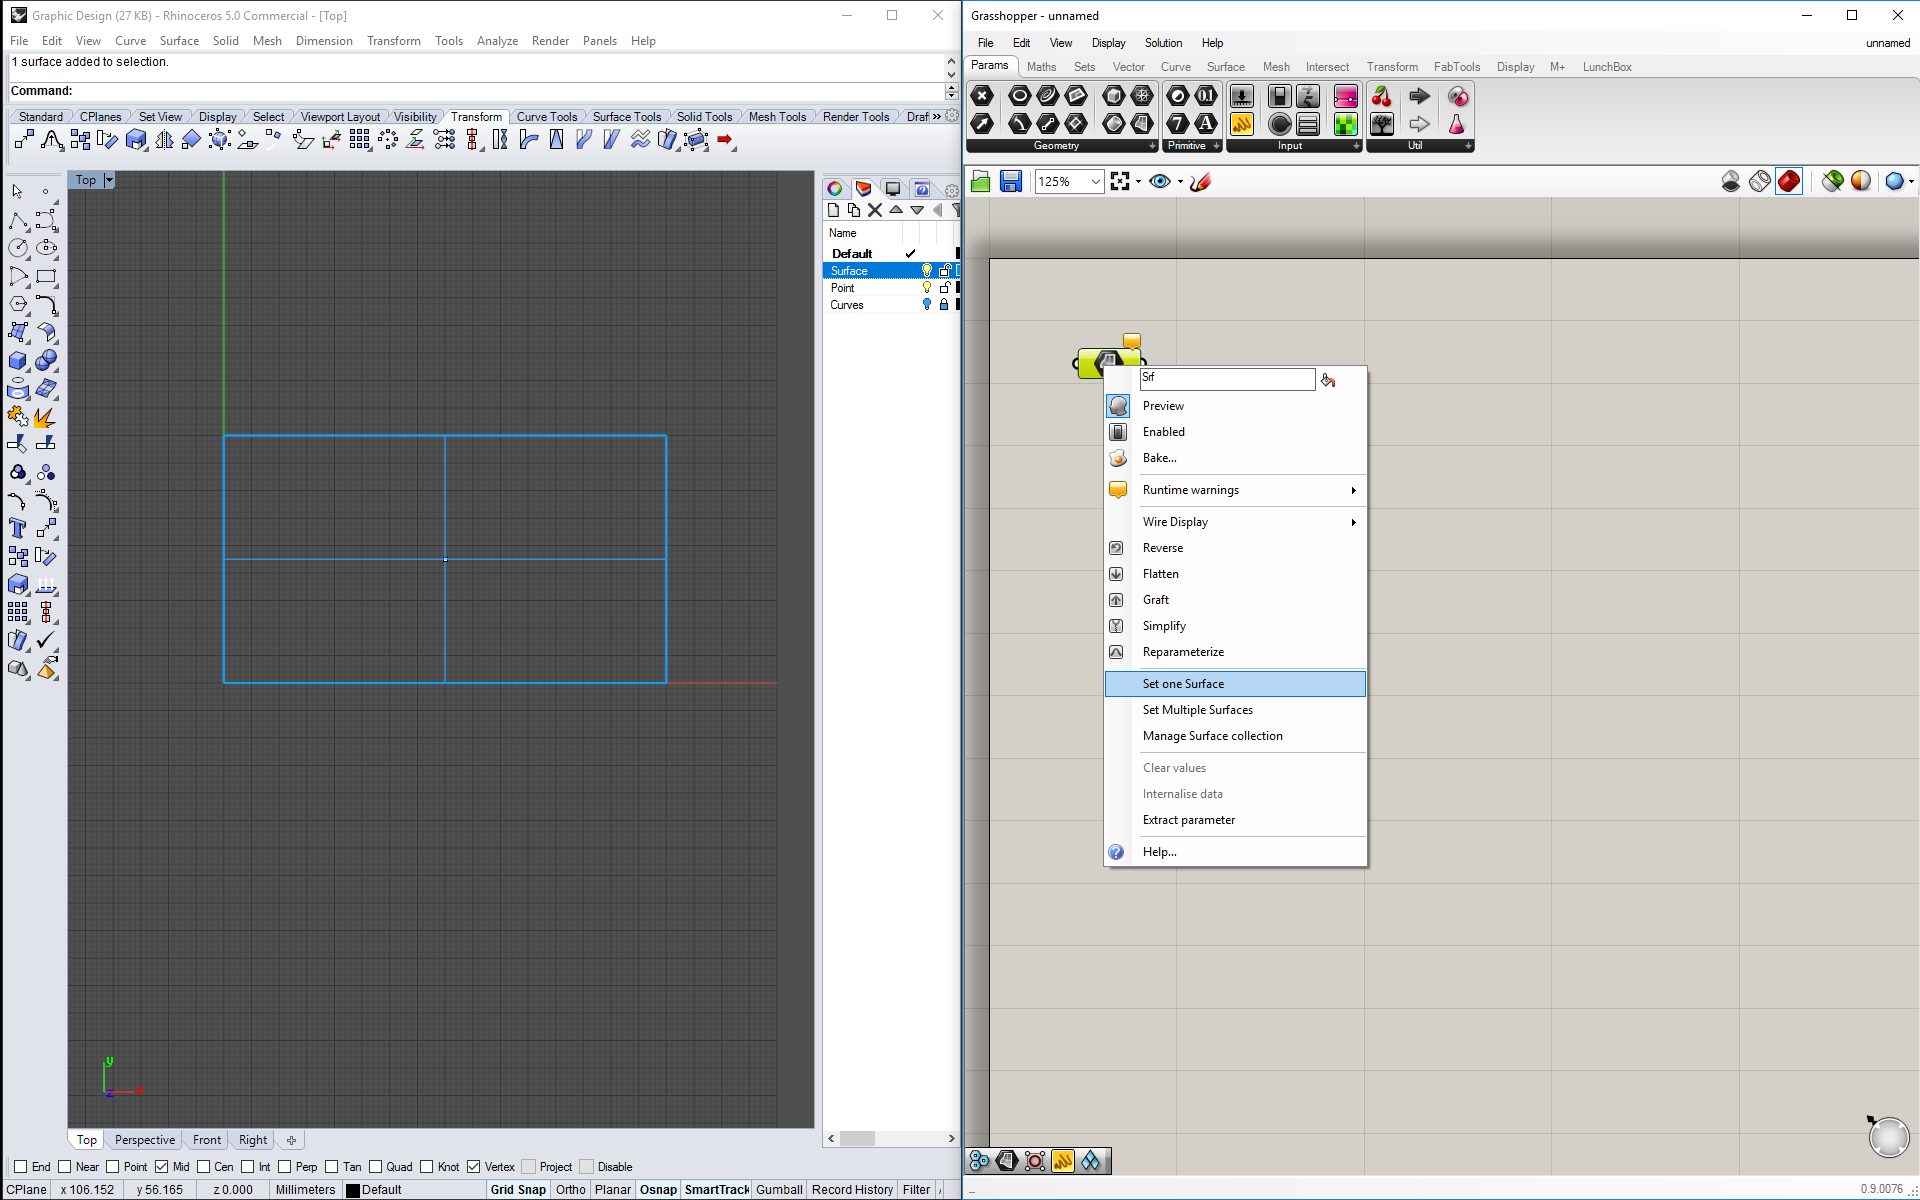
Task: Choose Set Multiple Surfaces entry
Action: 1235,710
